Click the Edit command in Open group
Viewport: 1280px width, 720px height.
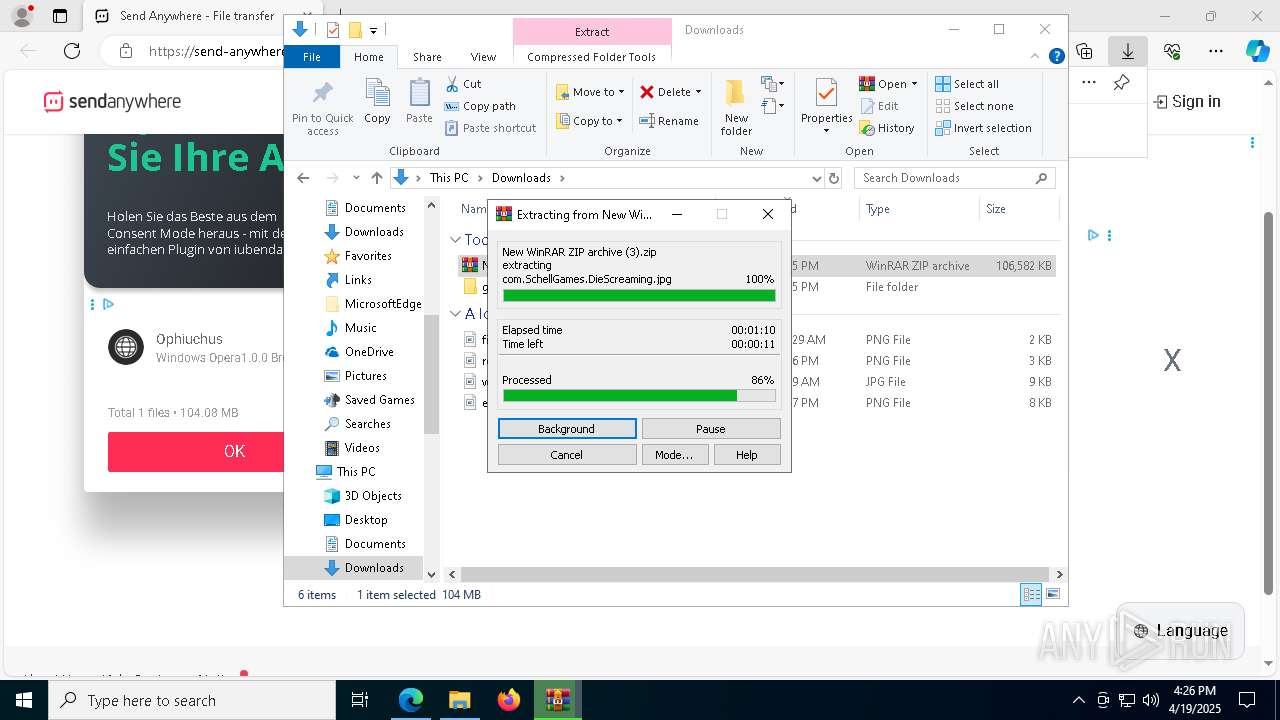[879, 106]
